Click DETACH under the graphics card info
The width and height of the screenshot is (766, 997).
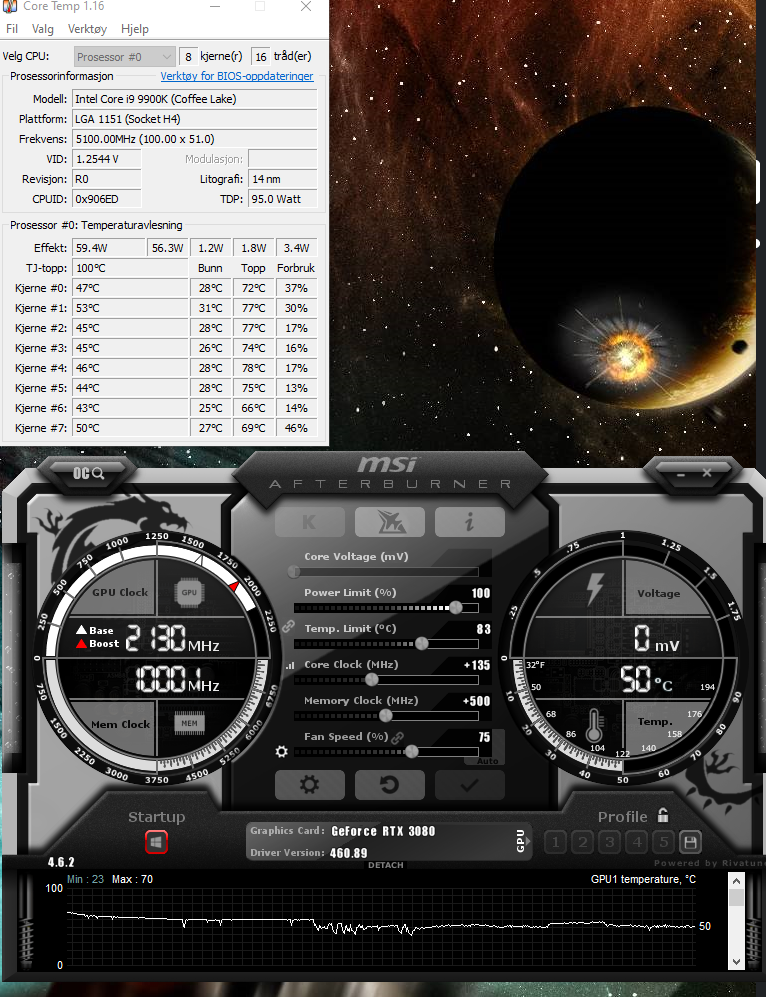pyautogui.click(x=386, y=865)
